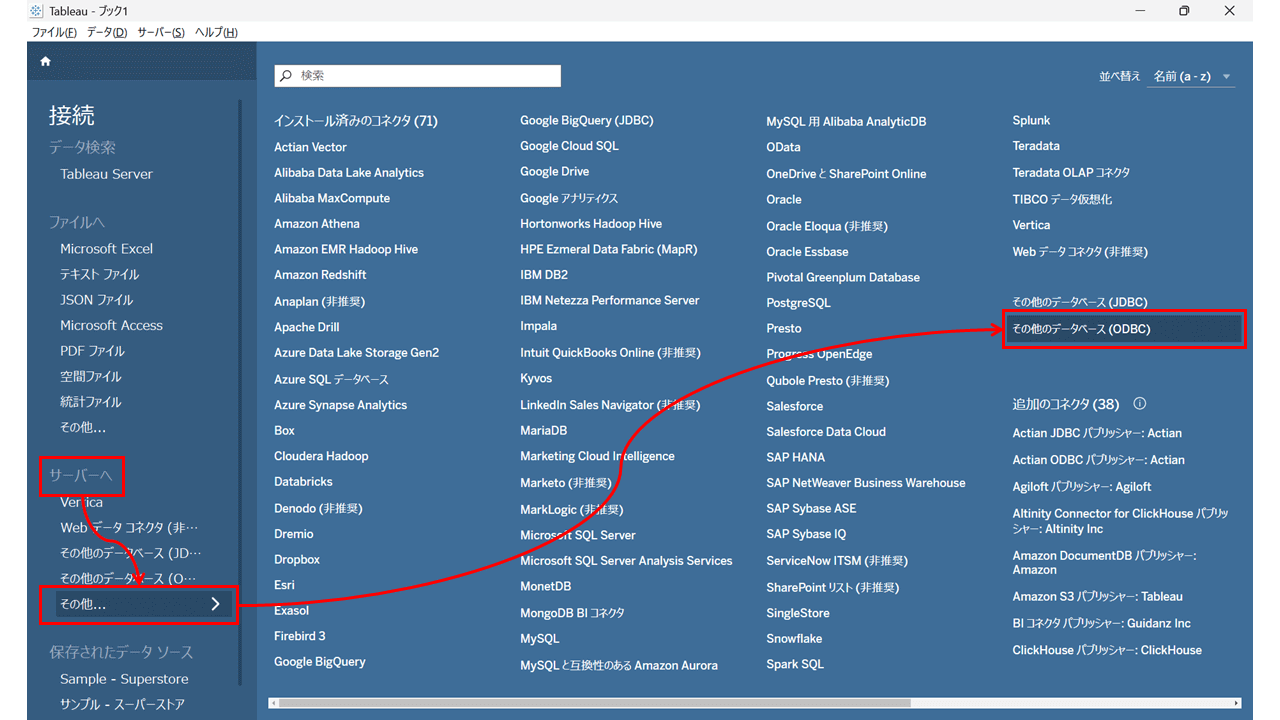The width and height of the screenshot is (1280, 720).
Task: Select テキスト ファイル in the sidebar
Action: (x=99, y=274)
